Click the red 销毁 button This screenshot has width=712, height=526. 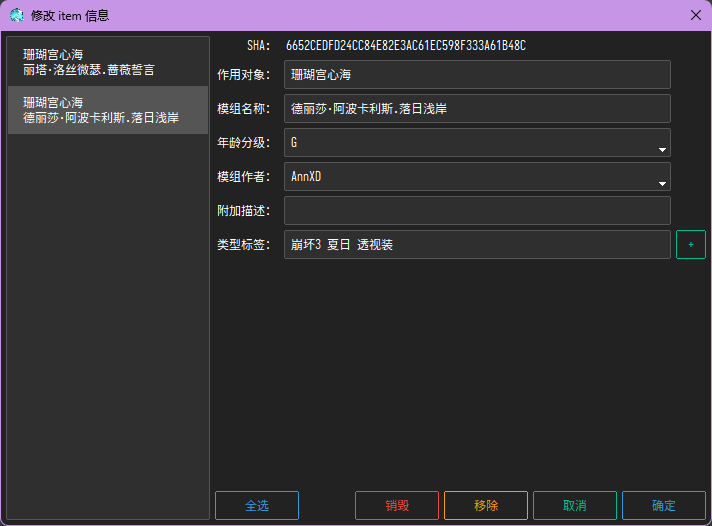click(397, 505)
